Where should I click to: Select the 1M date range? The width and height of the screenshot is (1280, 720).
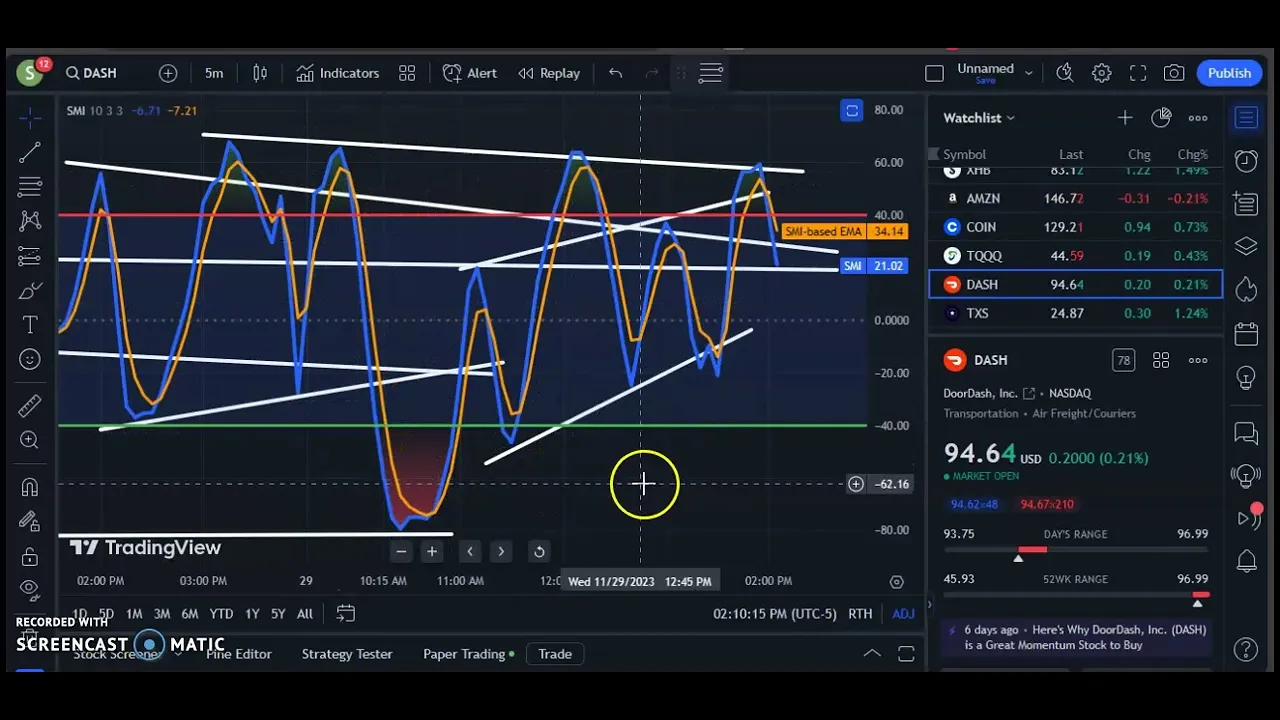click(134, 614)
